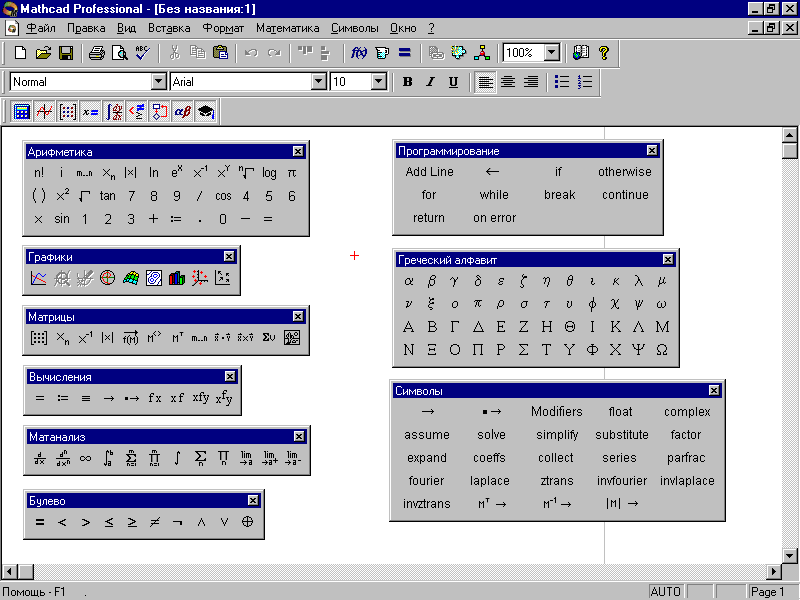Insert capital Omega Greek letter
800x600 pixels.
coord(662,350)
